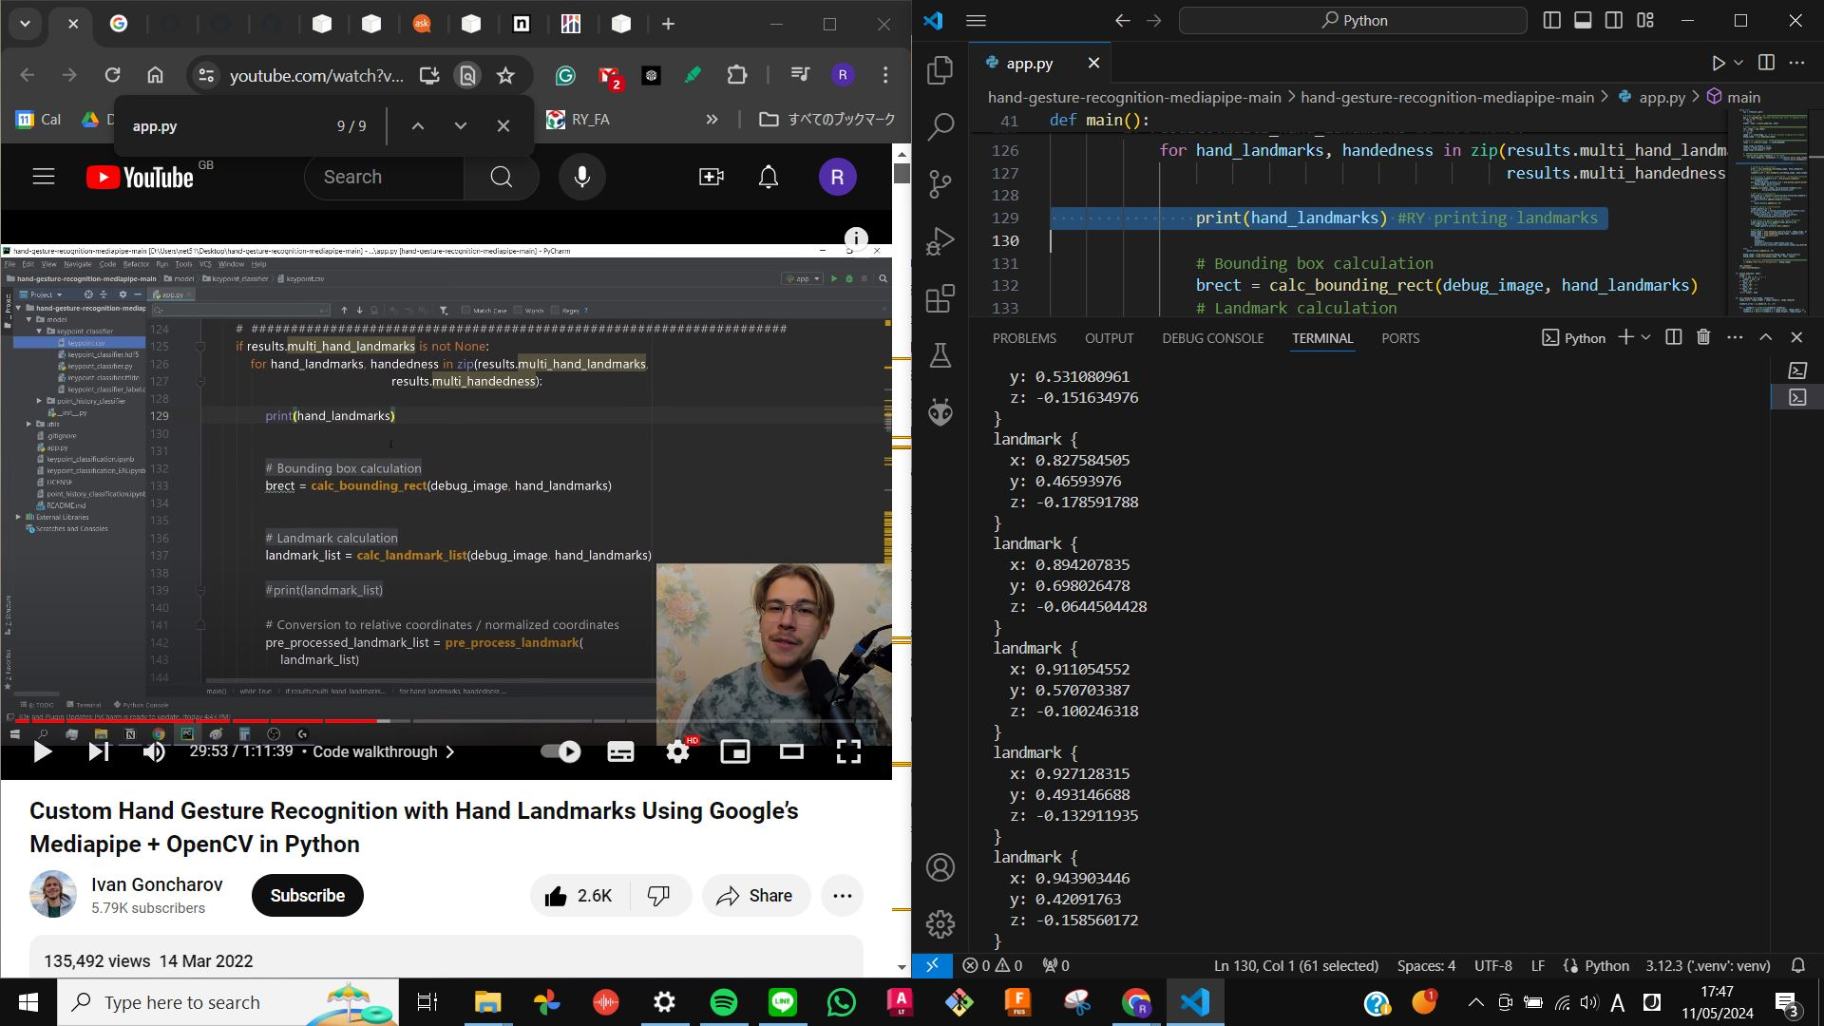
Task: Go to the next find result in Chrome
Action: (460, 126)
